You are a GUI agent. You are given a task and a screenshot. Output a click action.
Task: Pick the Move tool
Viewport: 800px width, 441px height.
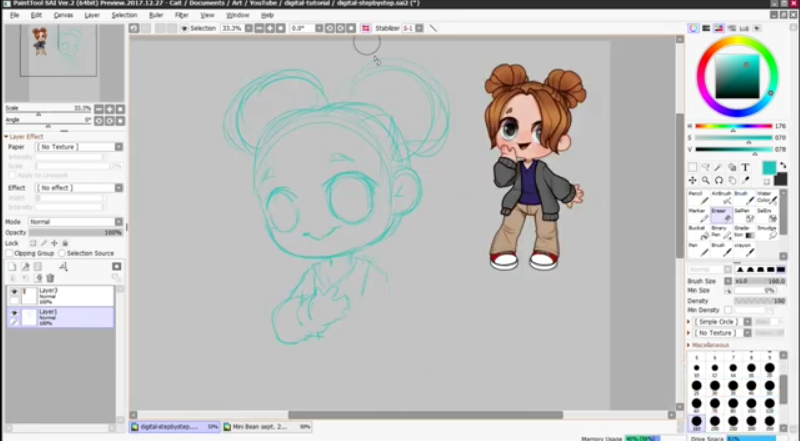[692, 180]
